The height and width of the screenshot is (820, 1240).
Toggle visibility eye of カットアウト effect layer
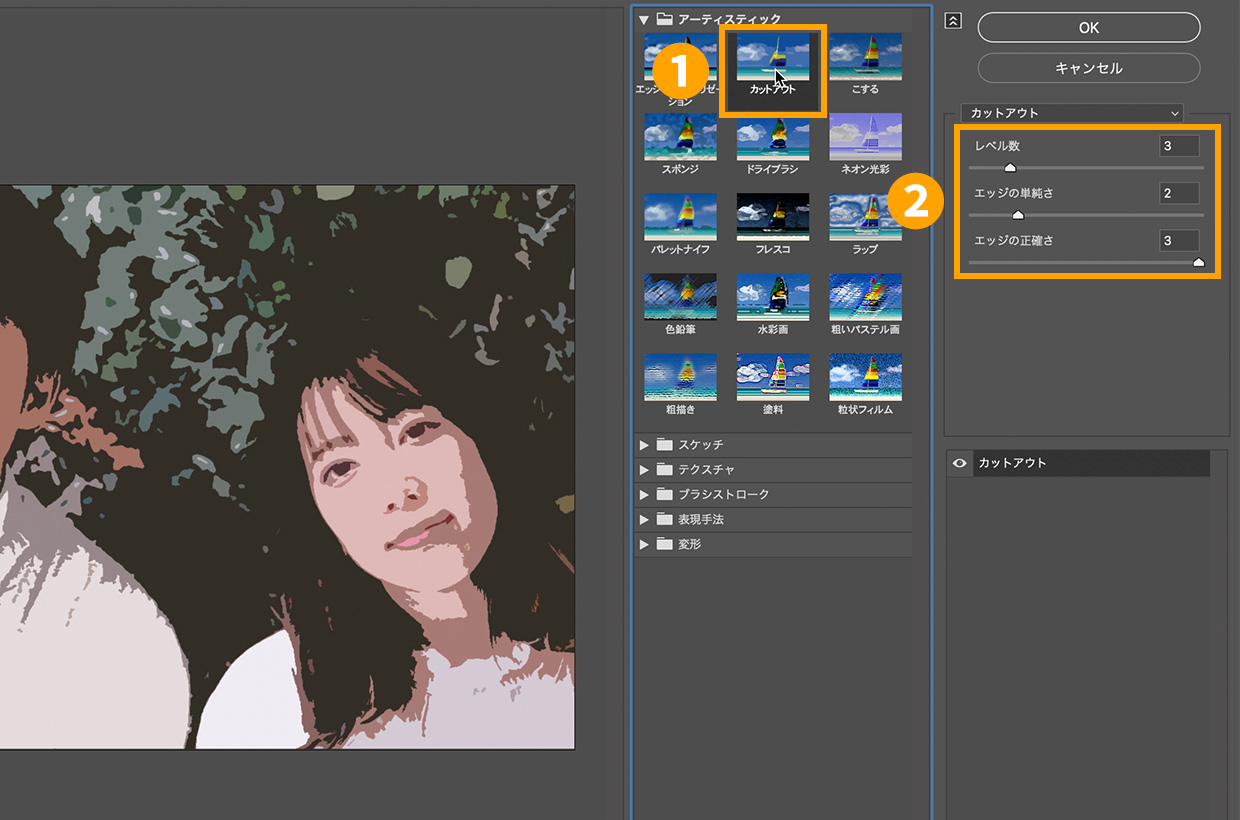(x=959, y=463)
